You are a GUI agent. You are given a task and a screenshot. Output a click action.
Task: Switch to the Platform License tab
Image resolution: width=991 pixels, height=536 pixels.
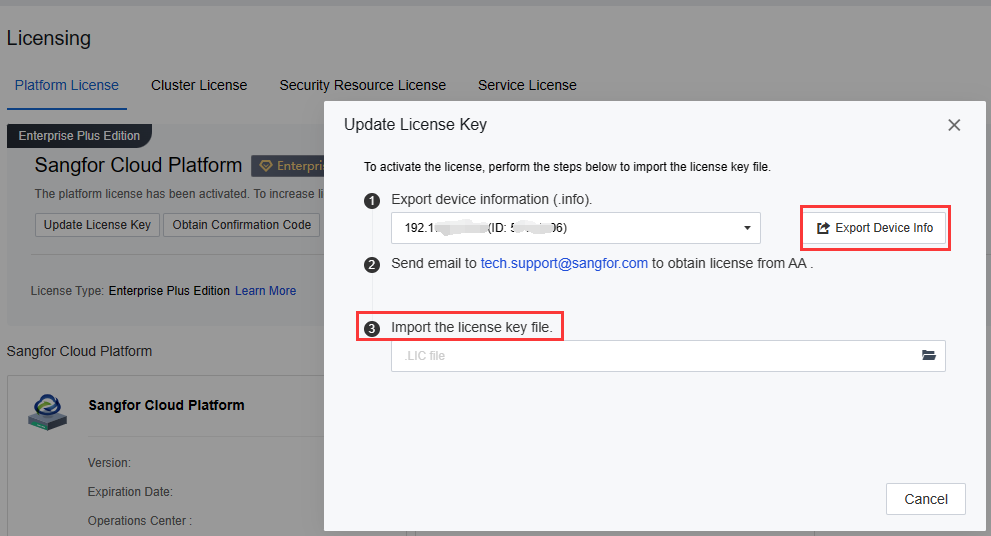pos(67,85)
